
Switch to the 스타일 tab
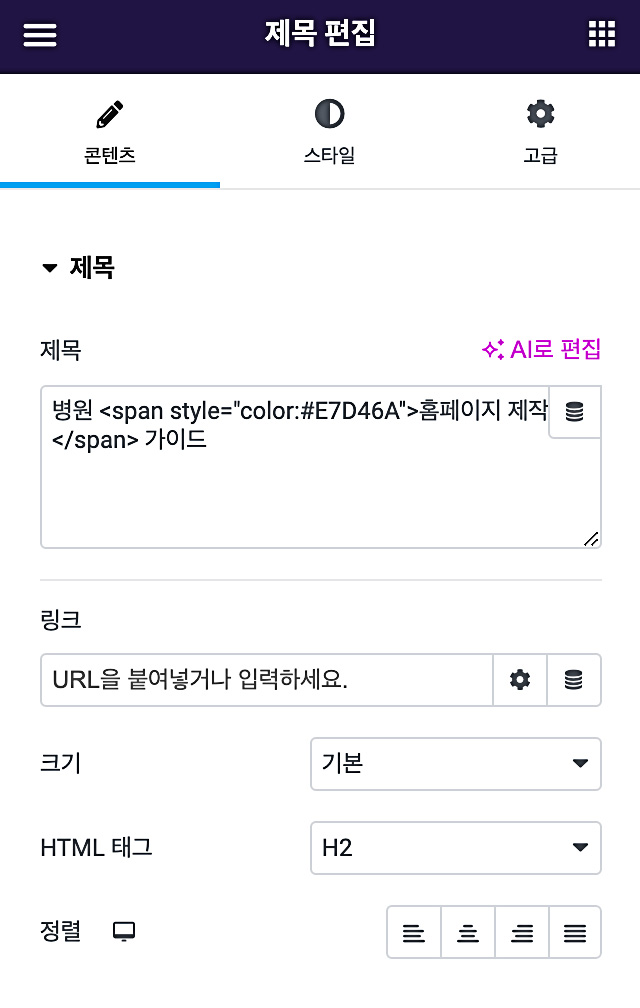[x=330, y=132]
